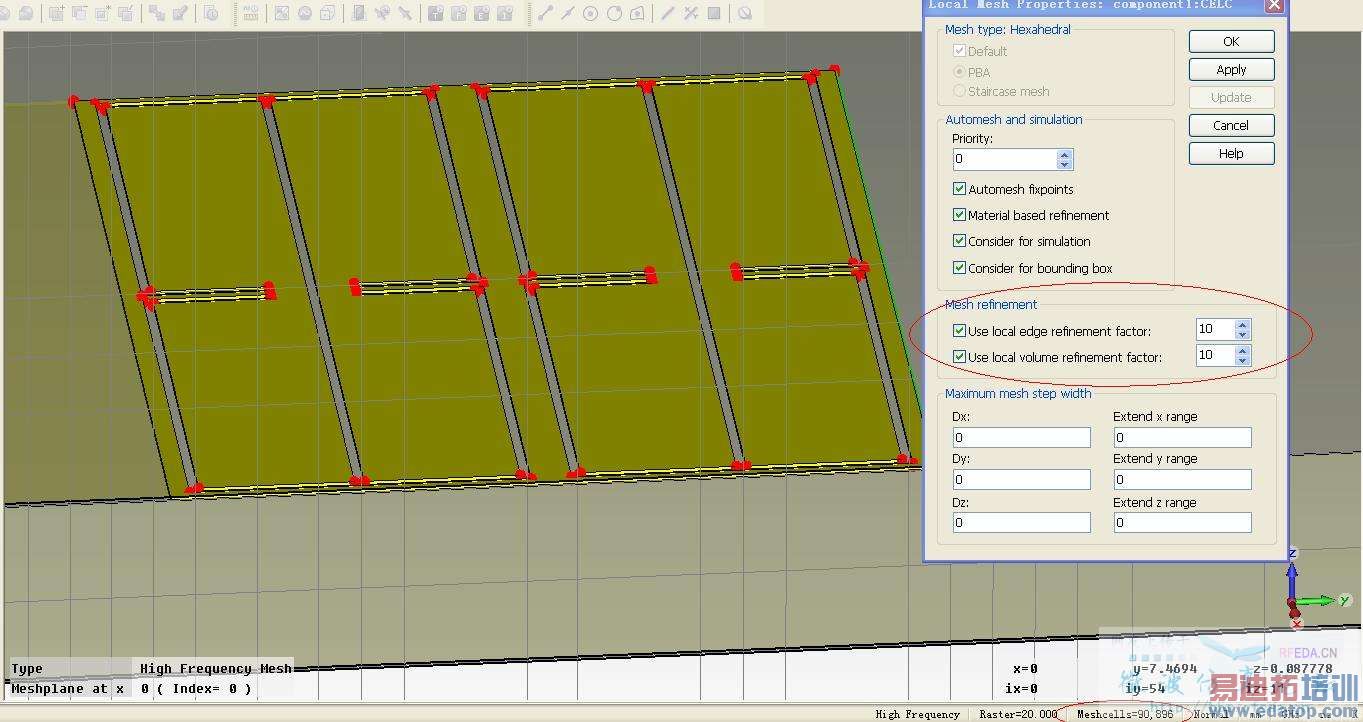Decrease local volume refinement factor value
Viewport: 1363px width, 722px height.
pyautogui.click(x=1242, y=361)
